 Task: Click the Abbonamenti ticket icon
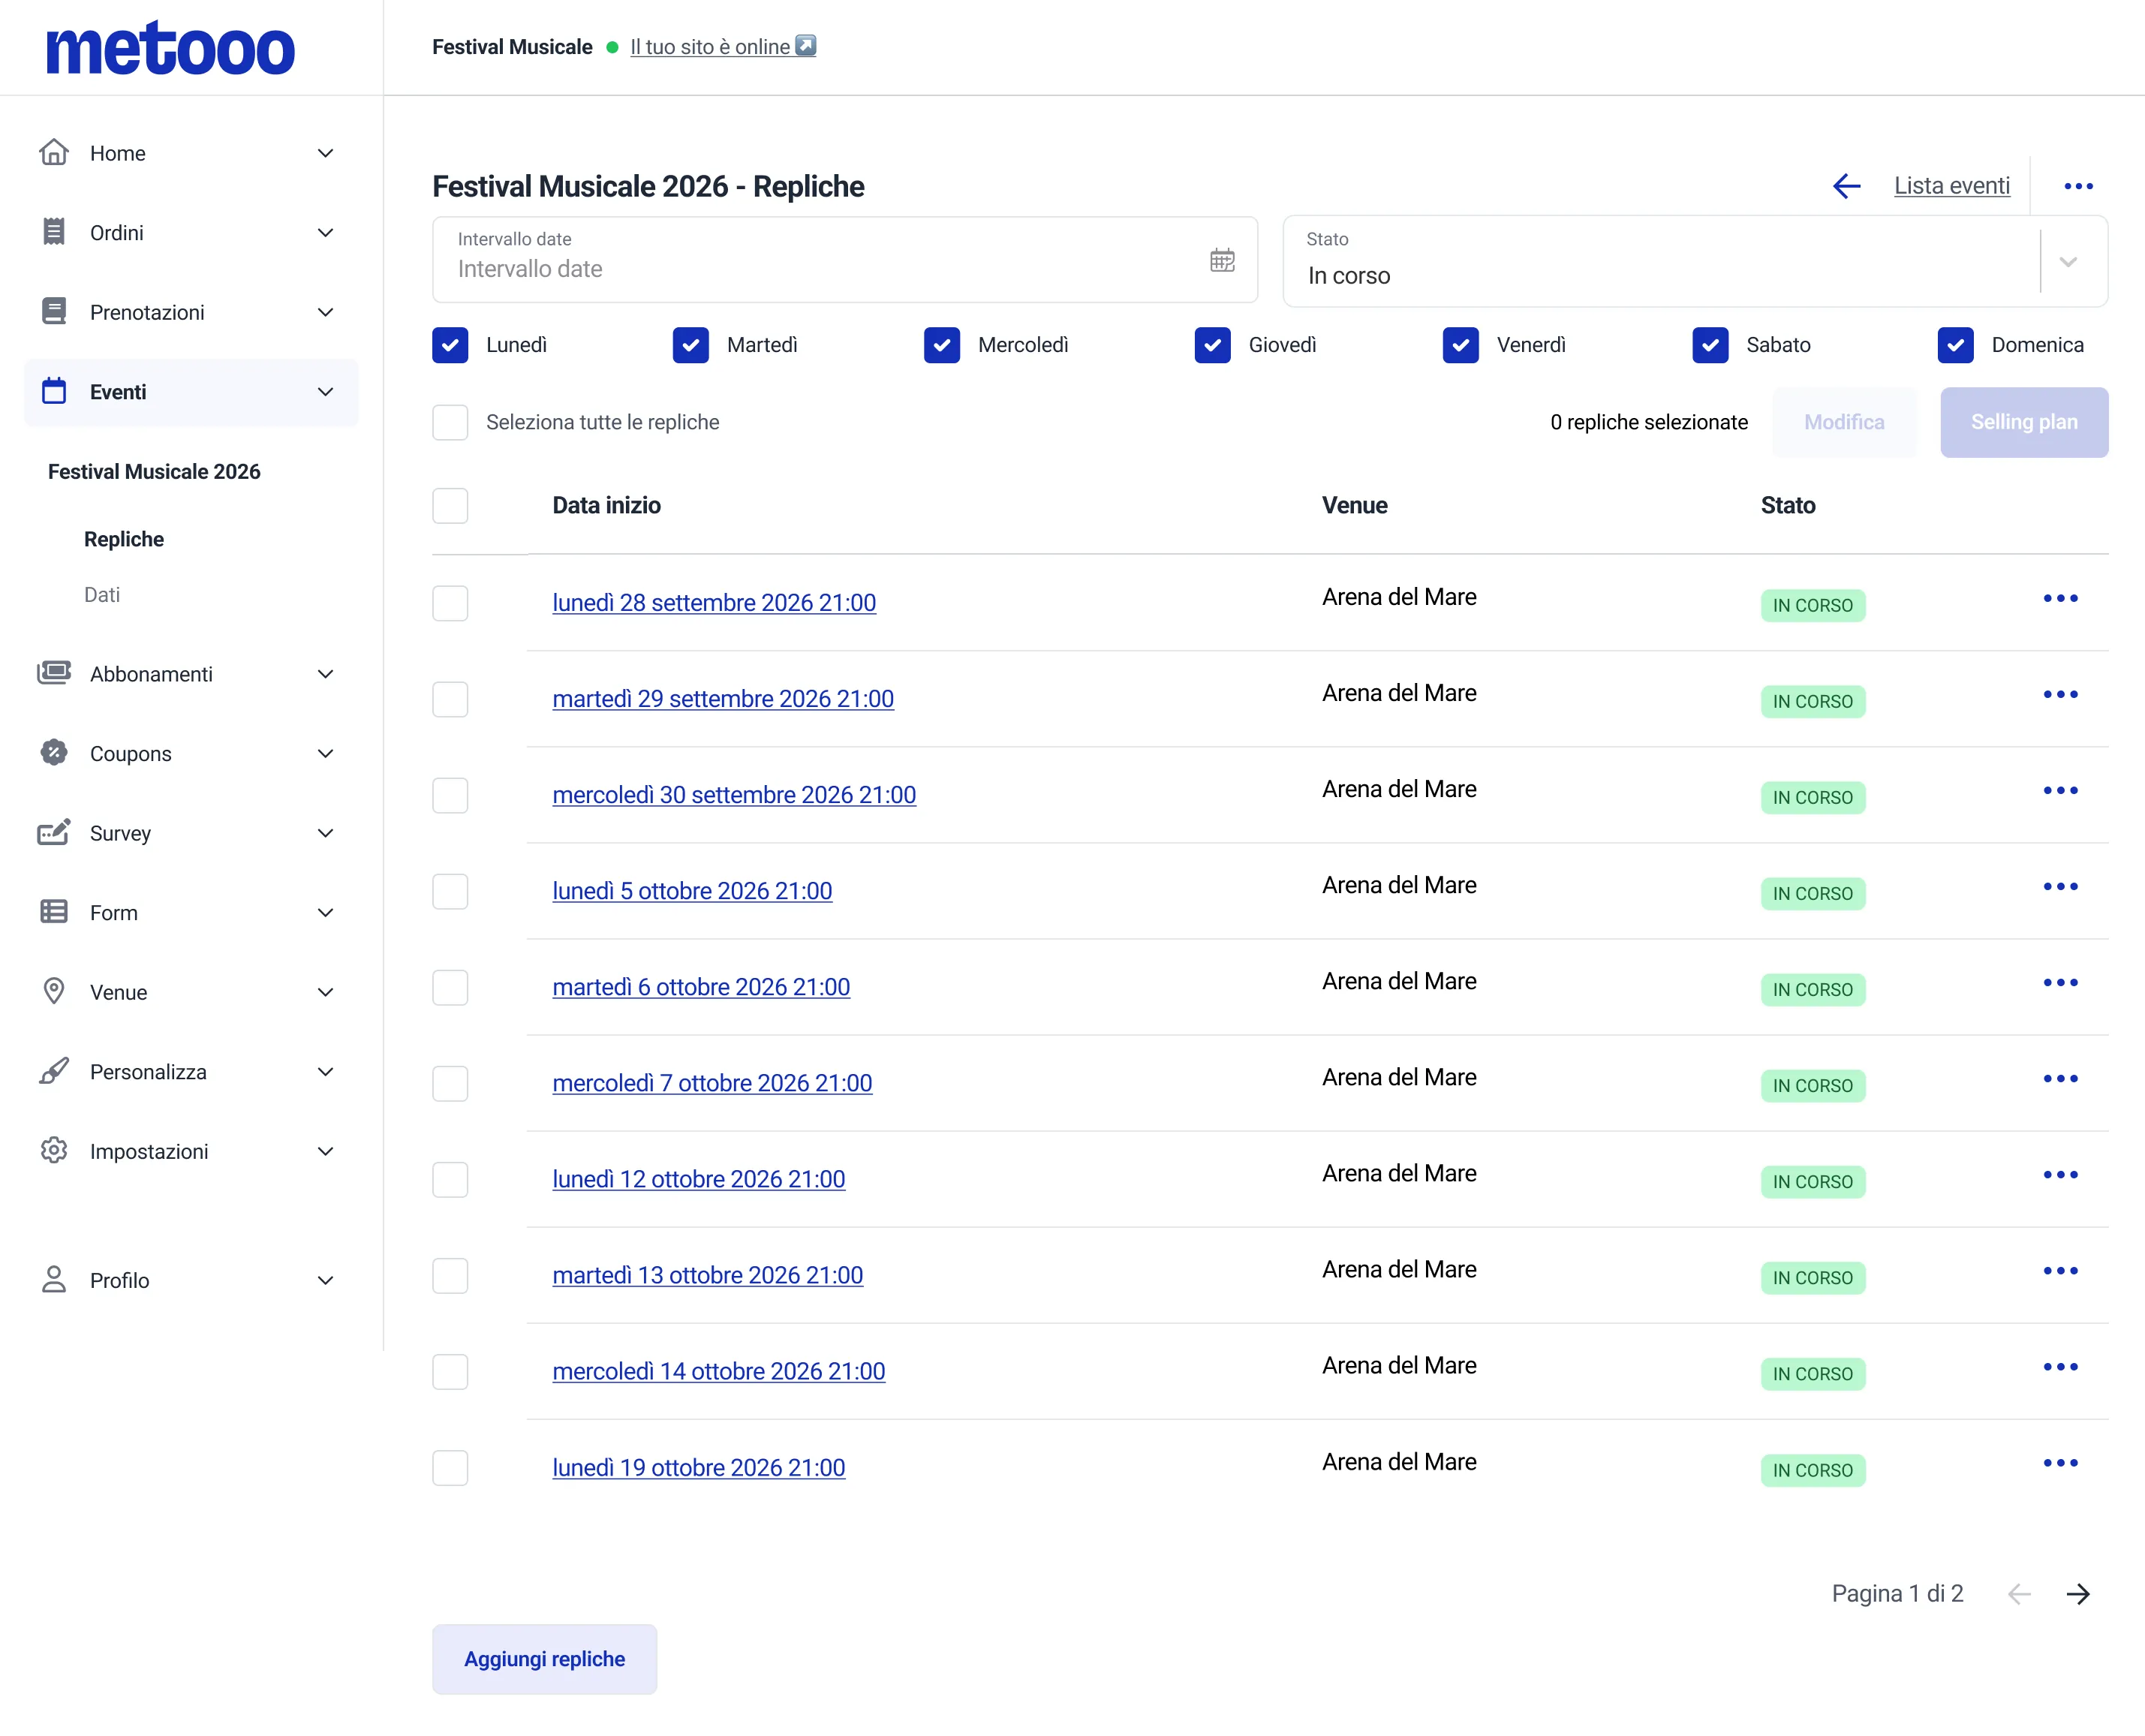pos(54,673)
